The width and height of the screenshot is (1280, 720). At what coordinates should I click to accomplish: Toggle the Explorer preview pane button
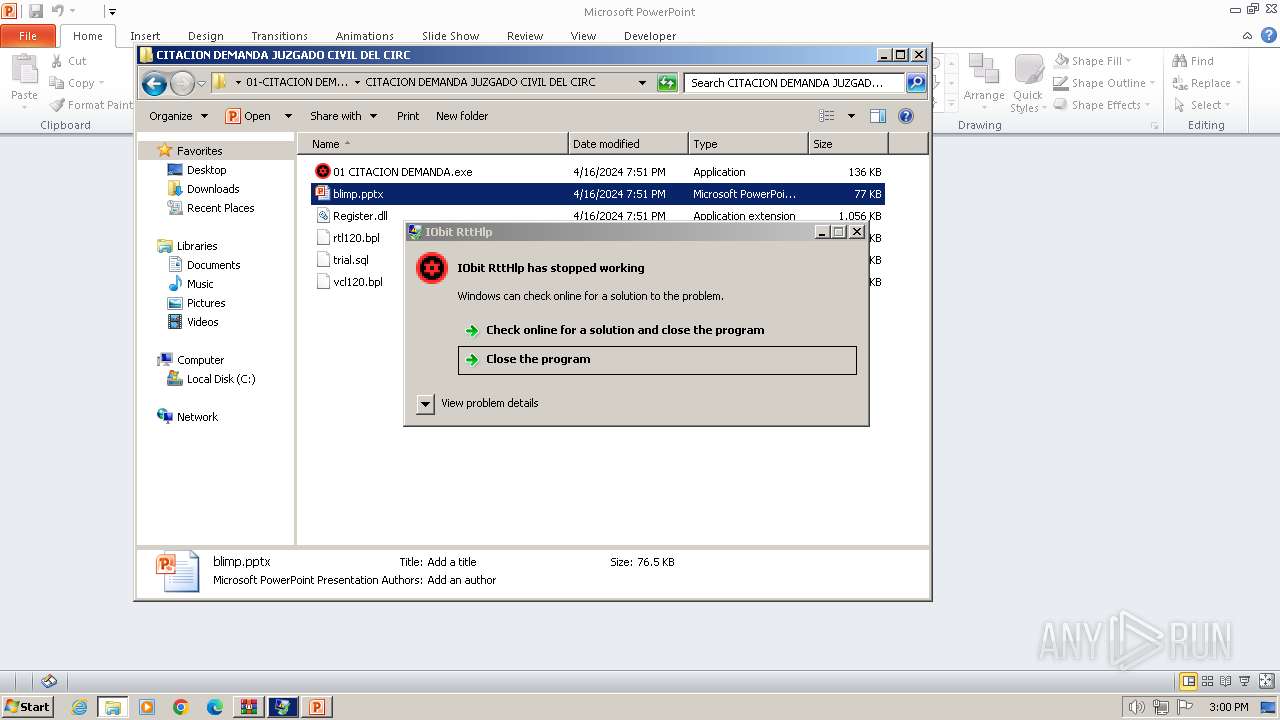(x=877, y=116)
